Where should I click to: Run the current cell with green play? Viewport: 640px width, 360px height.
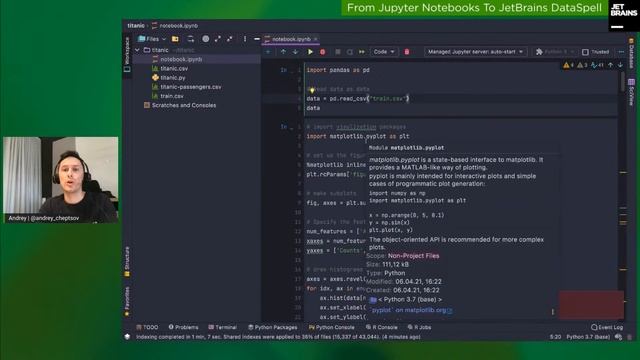310,52
